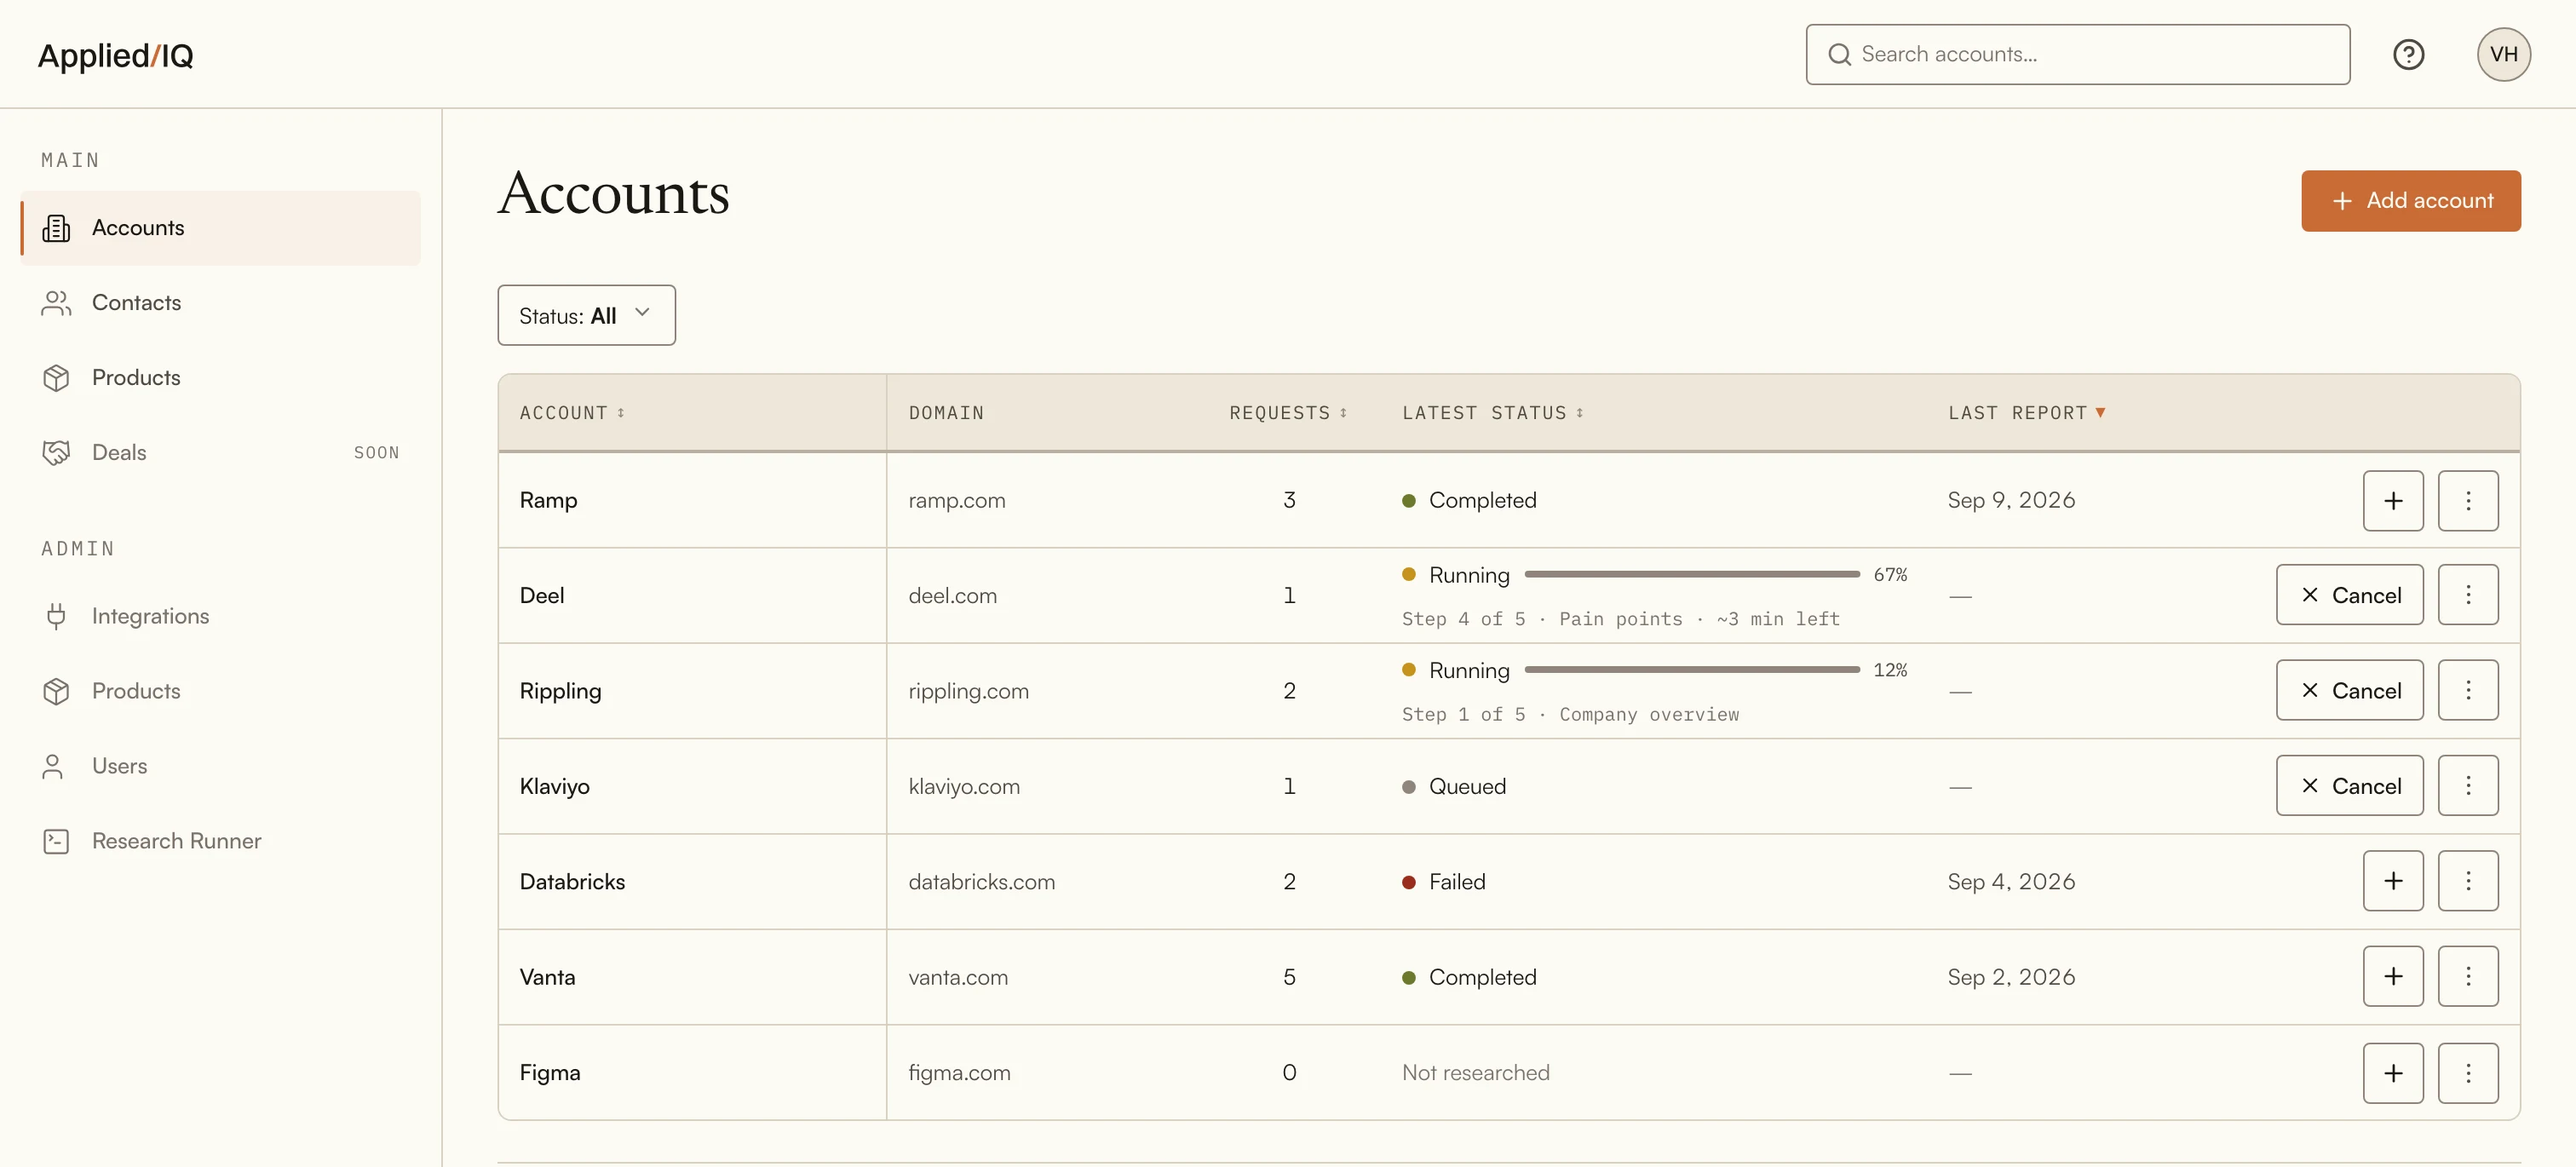Cancel the queued Klaviyo research

2349,786
